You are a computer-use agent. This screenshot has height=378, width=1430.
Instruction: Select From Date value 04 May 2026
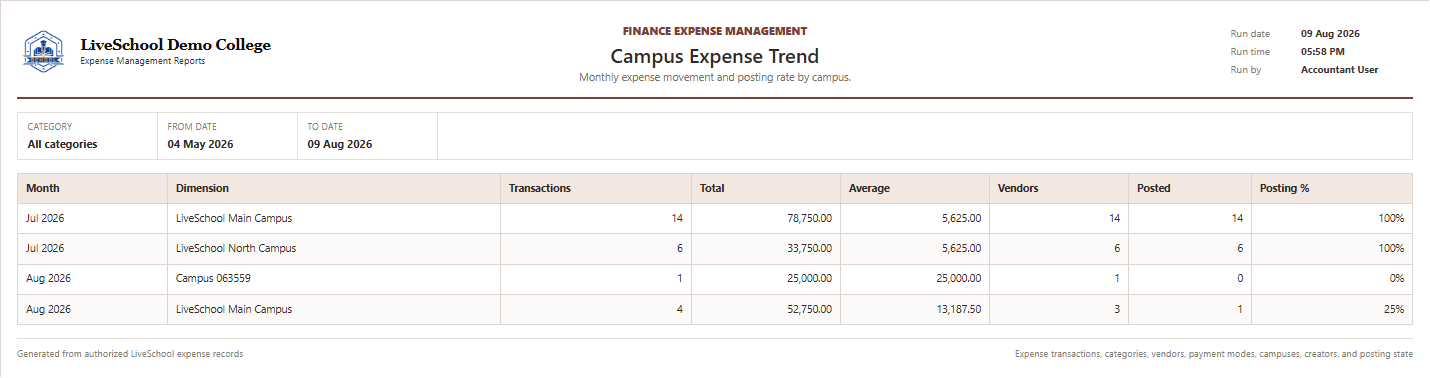click(x=200, y=144)
